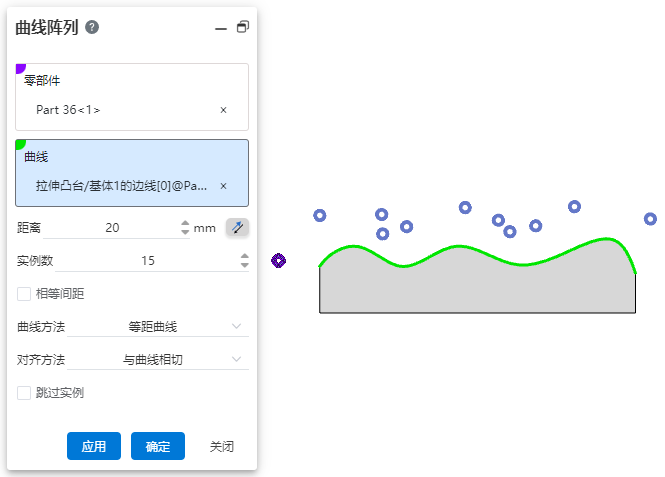The height and width of the screenshot is (477, 665).
Task: Click the distance input field
Action: (x=113, y=228)
